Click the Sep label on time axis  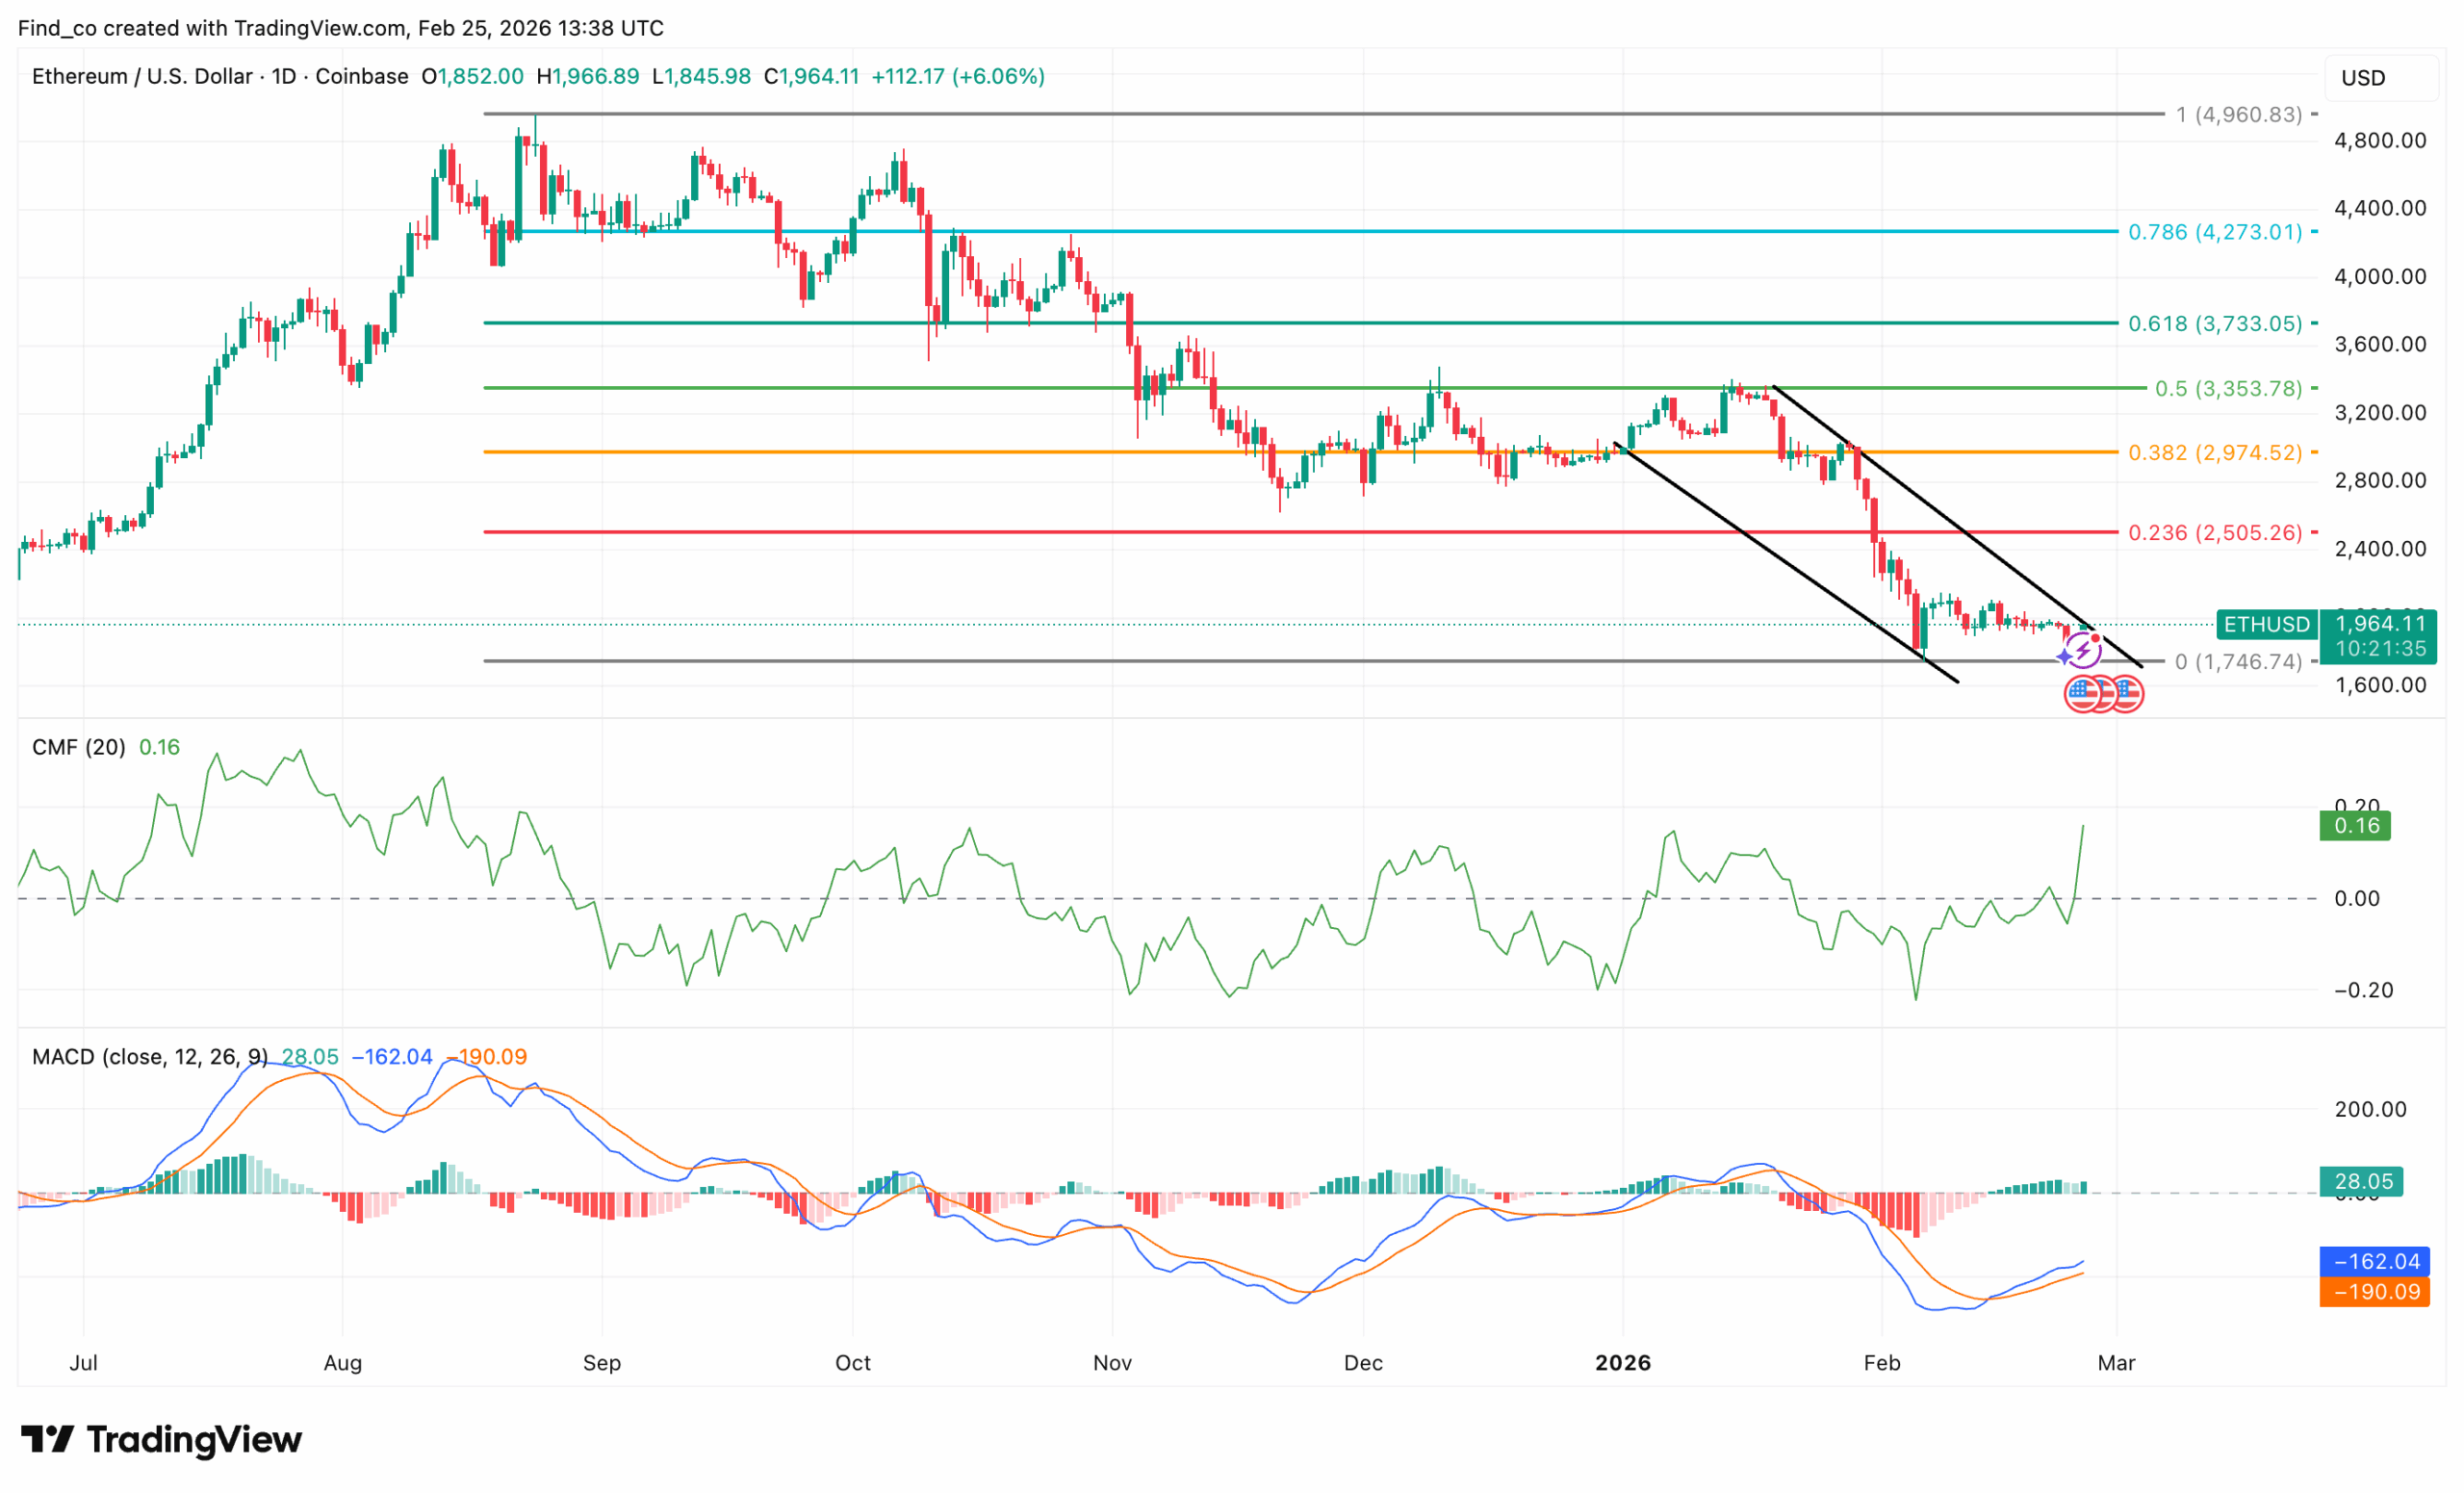pyautogui.click(x=602, y=1363)
